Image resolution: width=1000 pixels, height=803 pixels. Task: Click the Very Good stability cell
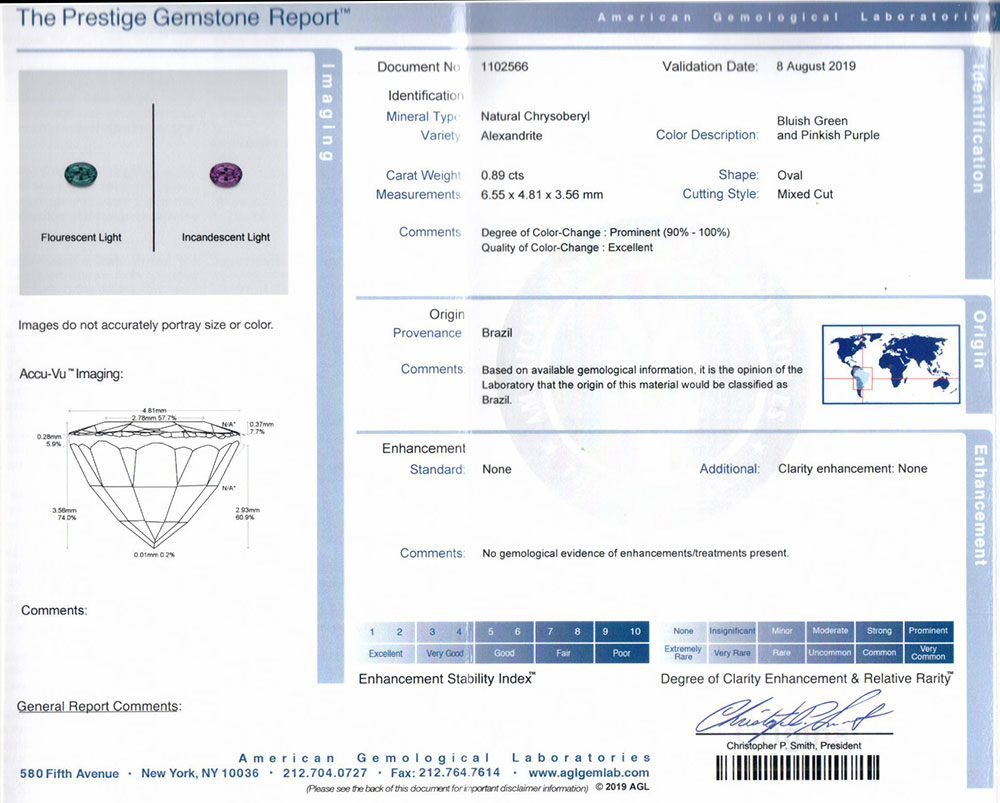point(445,653)
